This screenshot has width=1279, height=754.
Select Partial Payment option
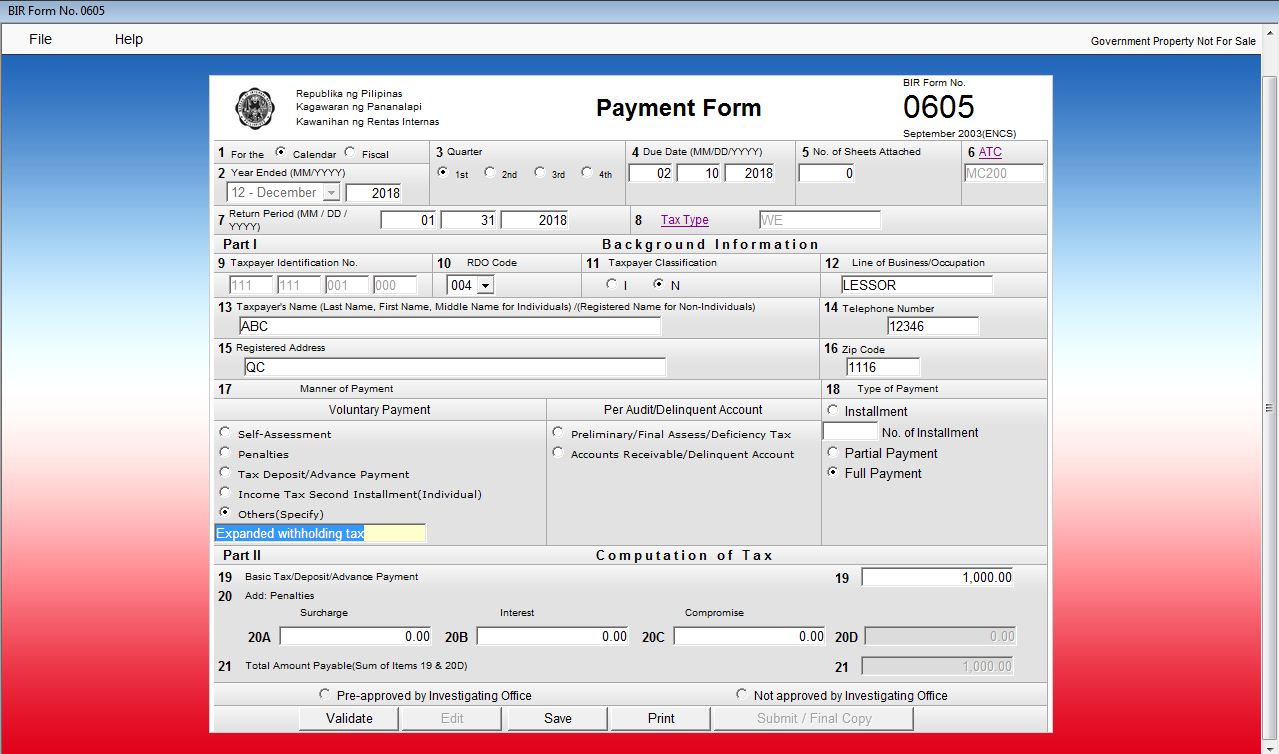tap(833, 453)
